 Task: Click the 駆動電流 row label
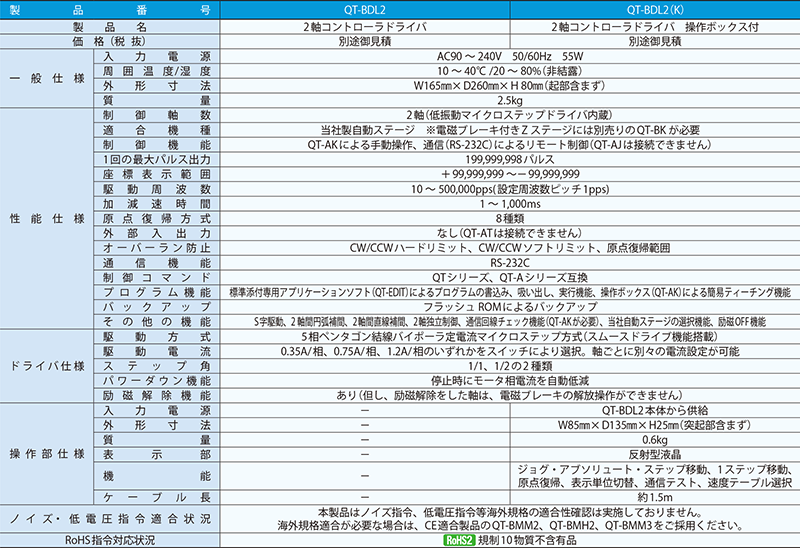pyautogui.click(x=157, y=352)
